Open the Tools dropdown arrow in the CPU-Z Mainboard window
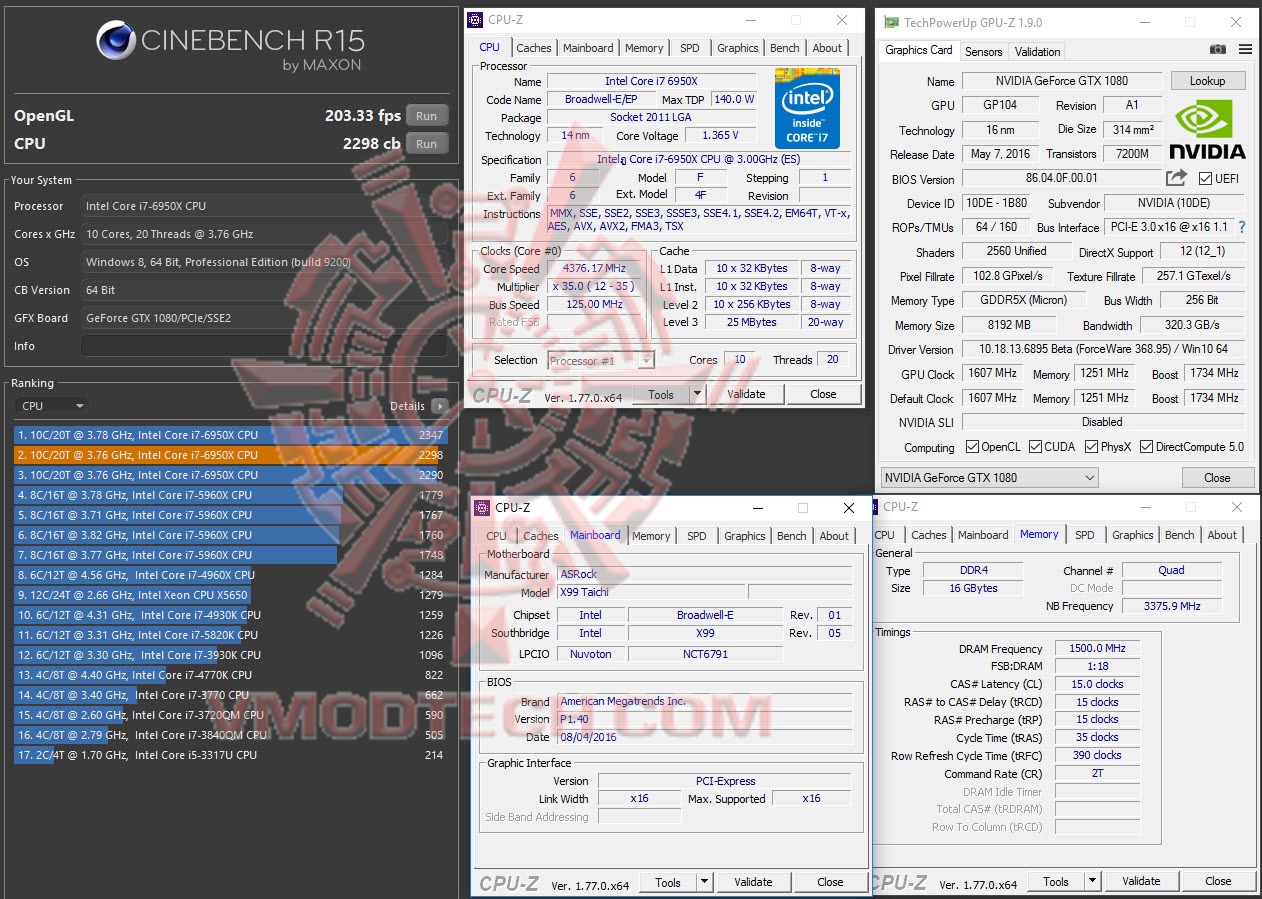1262x899 pixels. pyautogui.click(x=704, y=882)
